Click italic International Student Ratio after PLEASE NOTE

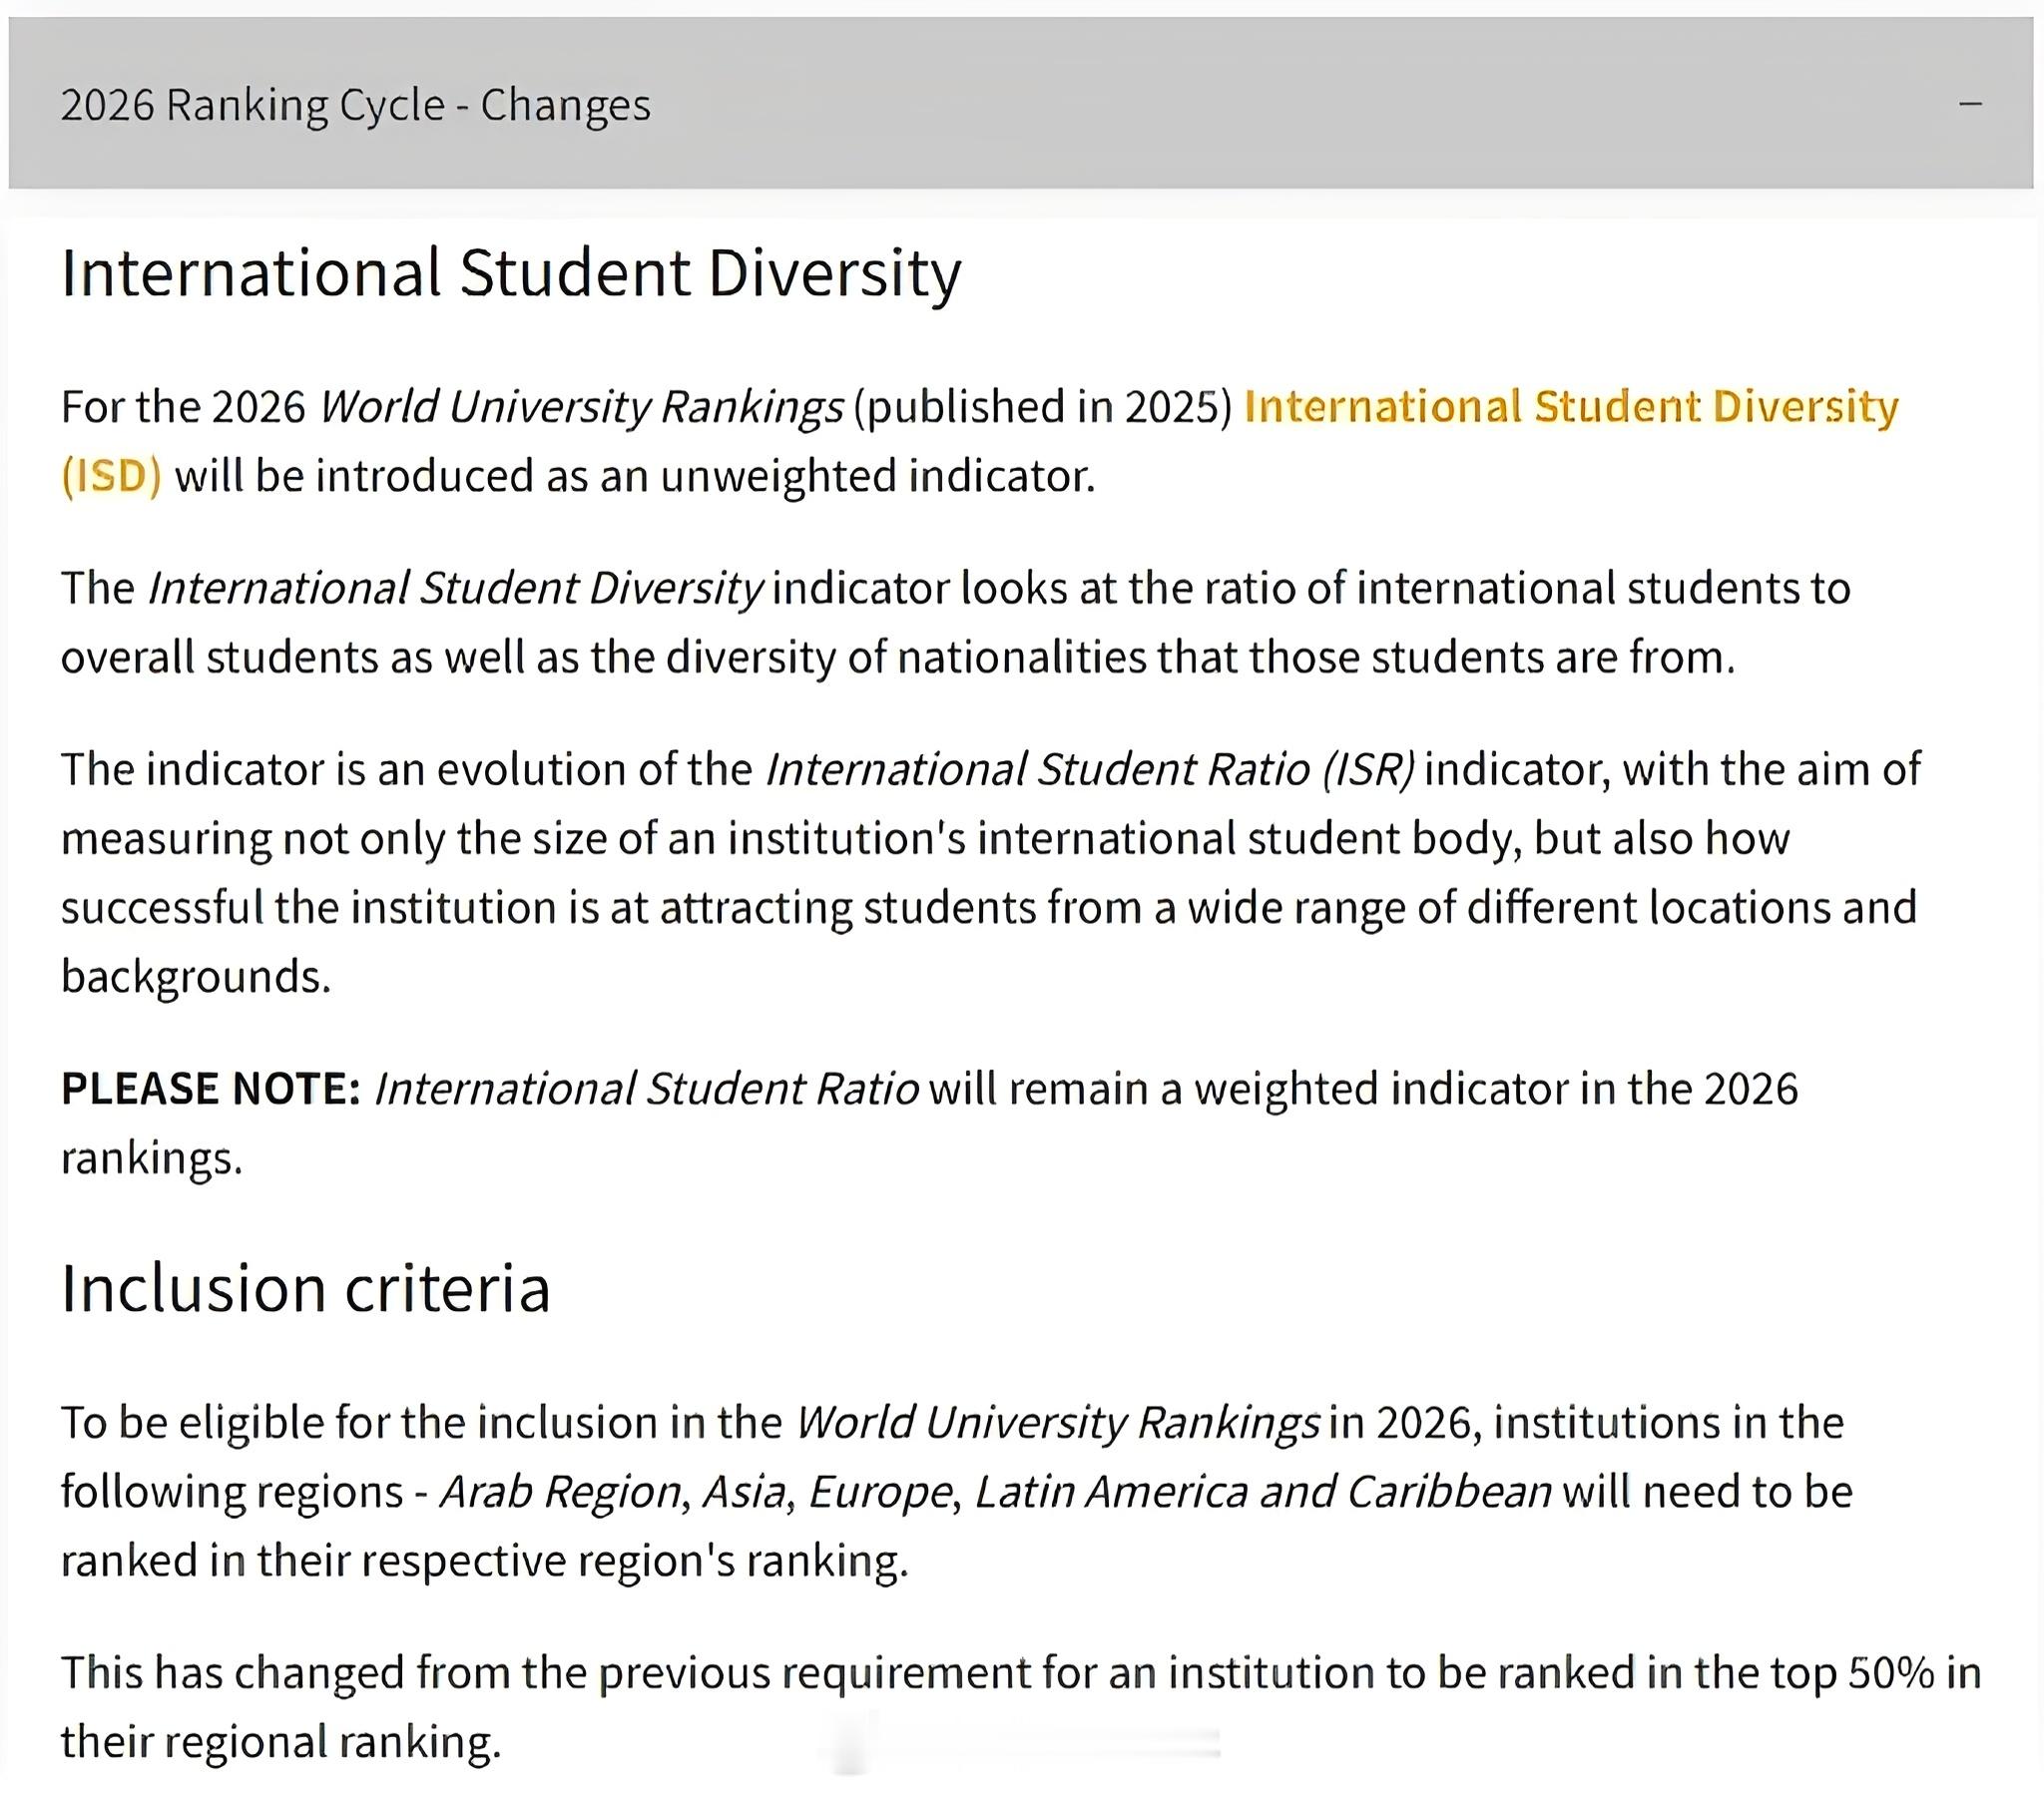pyautogui.click(x=646, y=1088)
